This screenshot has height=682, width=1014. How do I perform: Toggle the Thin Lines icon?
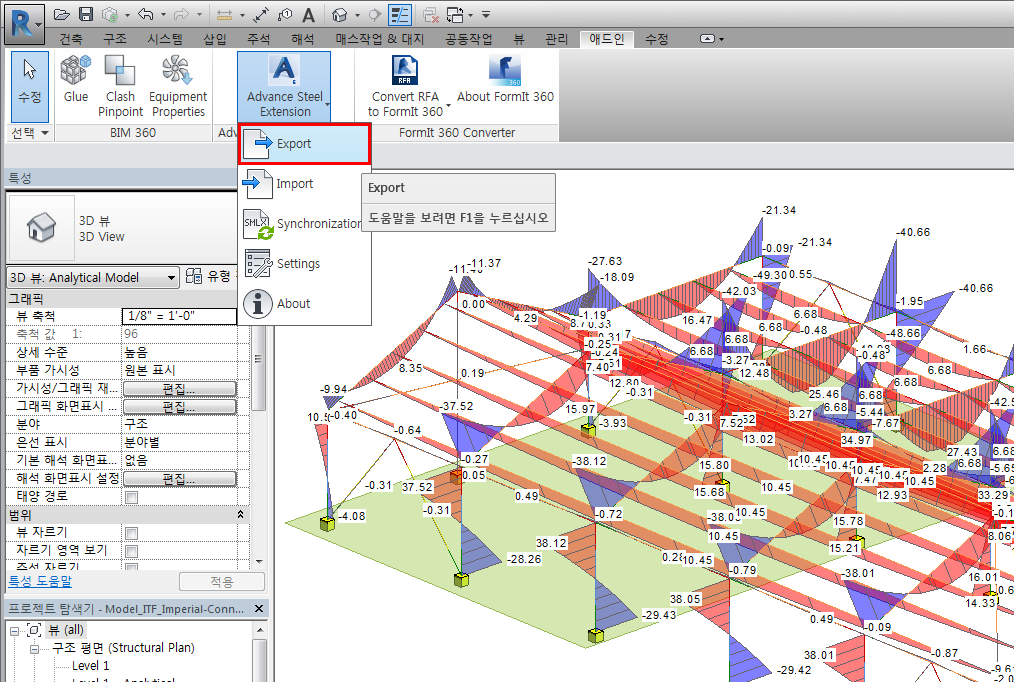click(x=400, y=14)
